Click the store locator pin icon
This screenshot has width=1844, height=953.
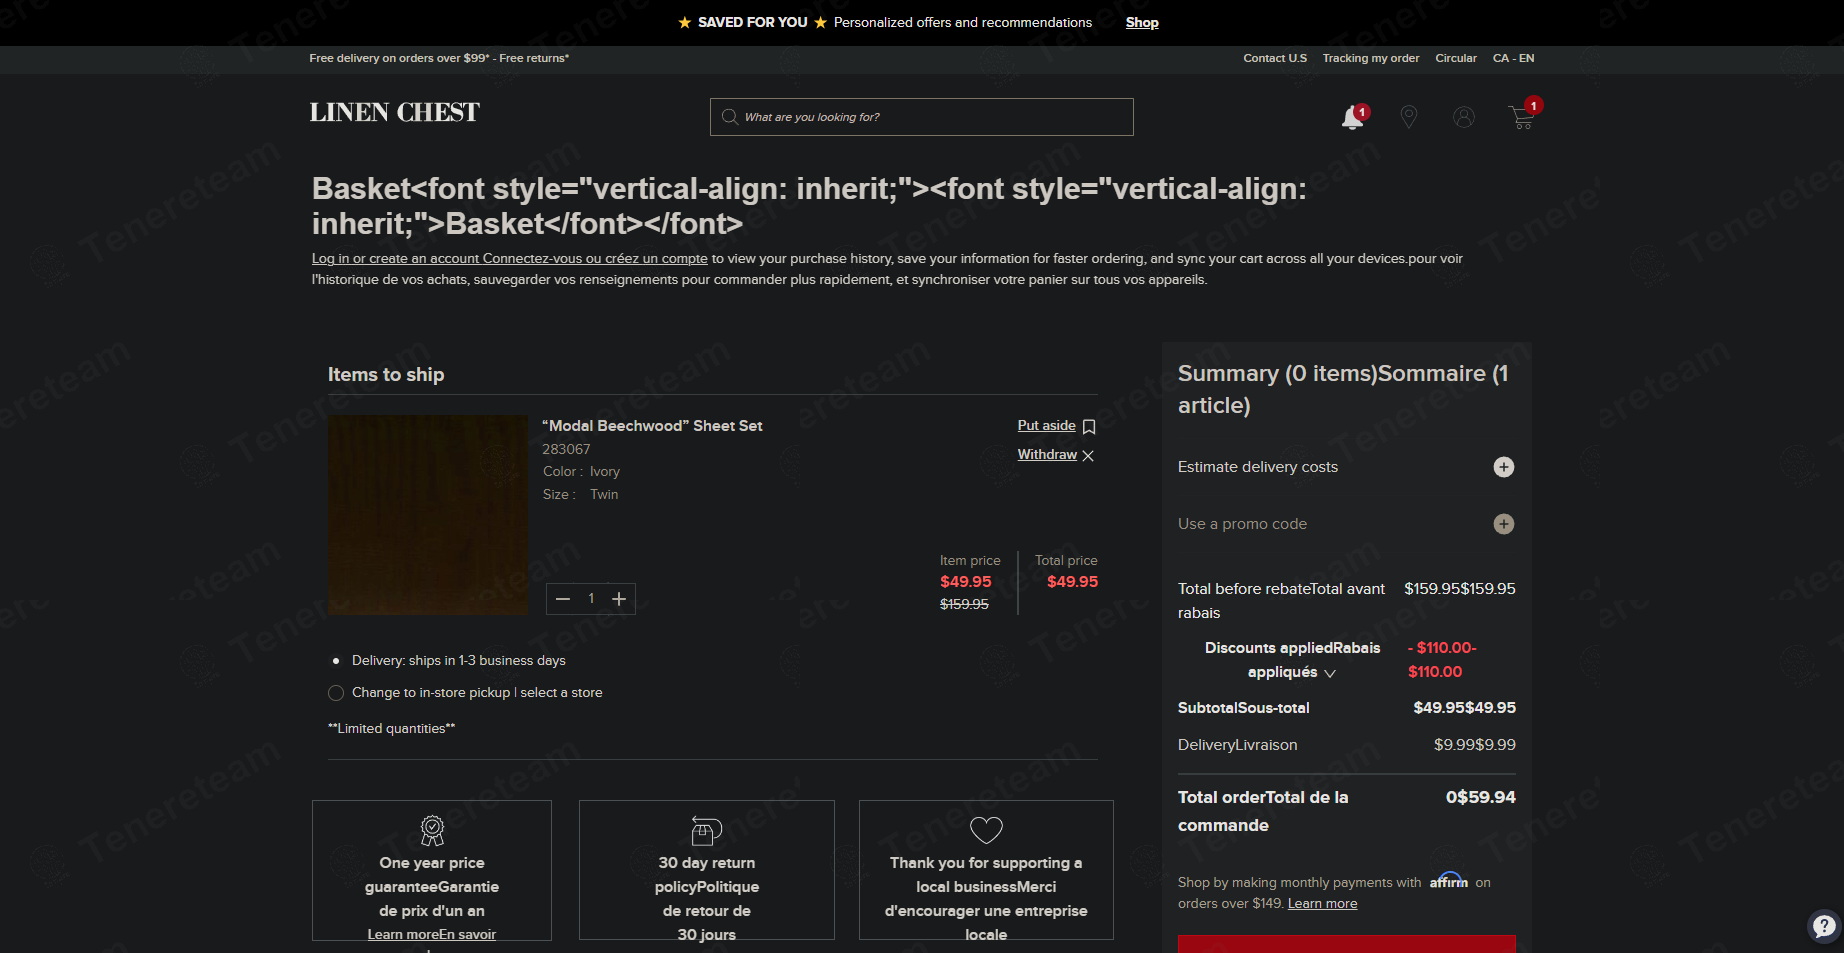[x=1409, y=117]
